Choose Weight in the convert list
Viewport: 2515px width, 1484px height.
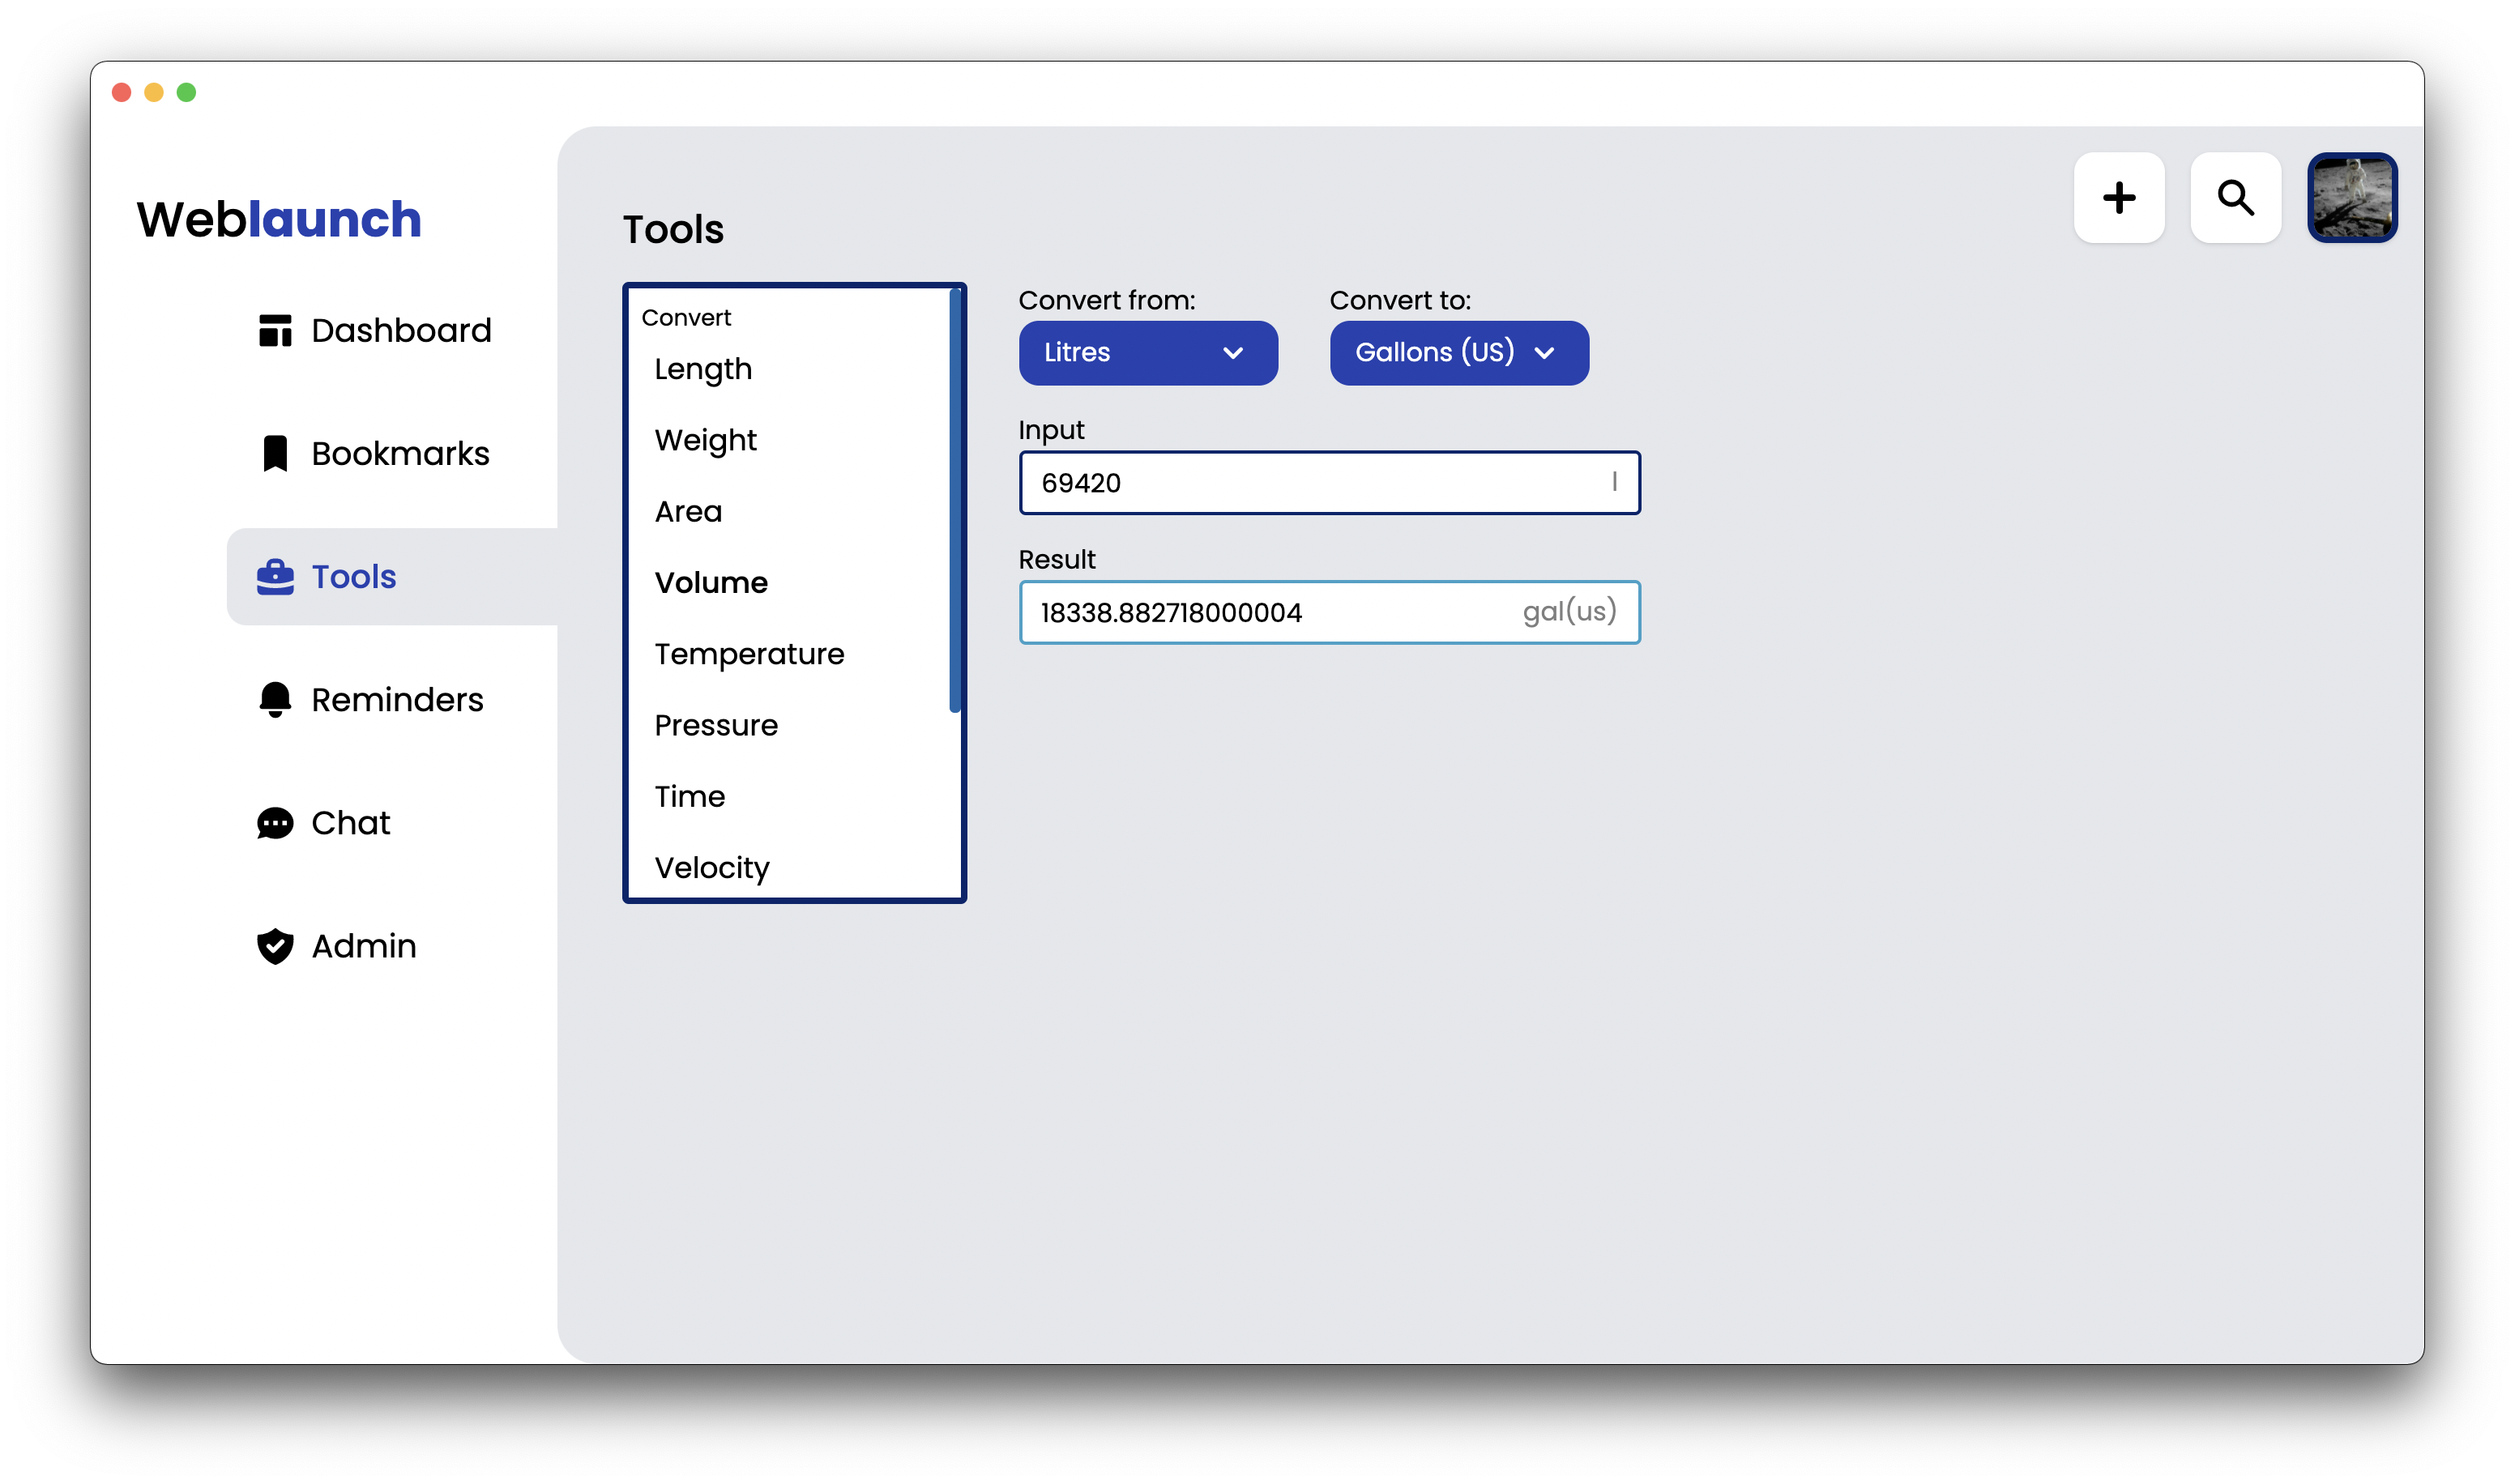[x=705, y=440]
